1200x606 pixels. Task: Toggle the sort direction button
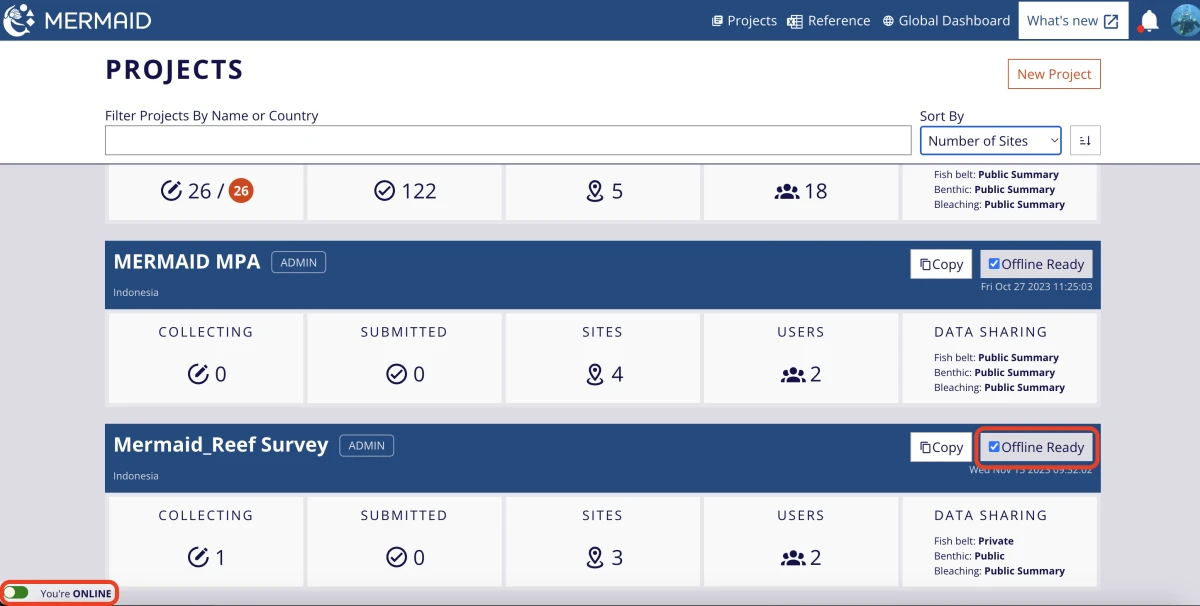(1085, 141)
